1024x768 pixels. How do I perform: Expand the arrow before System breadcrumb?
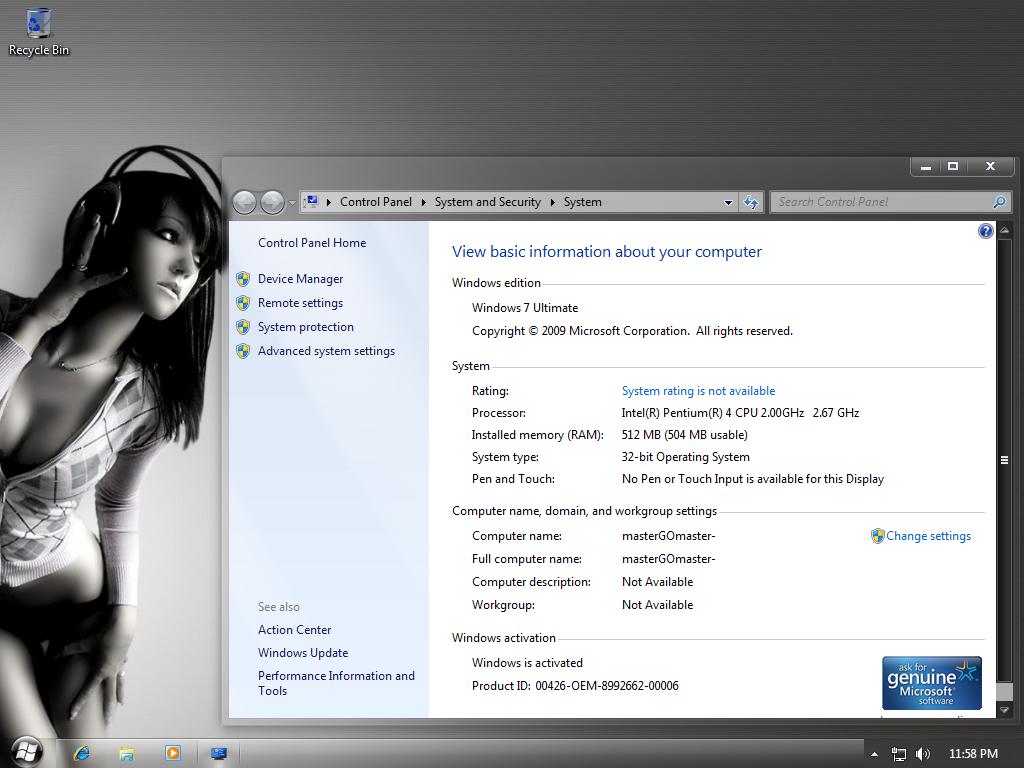point(552,202)
